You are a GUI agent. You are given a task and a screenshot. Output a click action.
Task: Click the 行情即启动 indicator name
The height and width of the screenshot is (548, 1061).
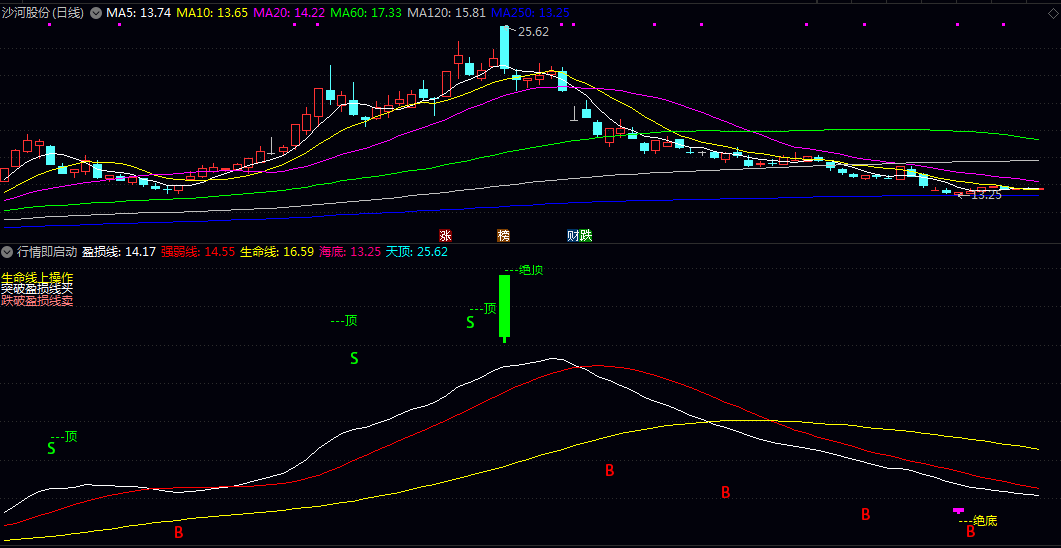click(47, 252)
